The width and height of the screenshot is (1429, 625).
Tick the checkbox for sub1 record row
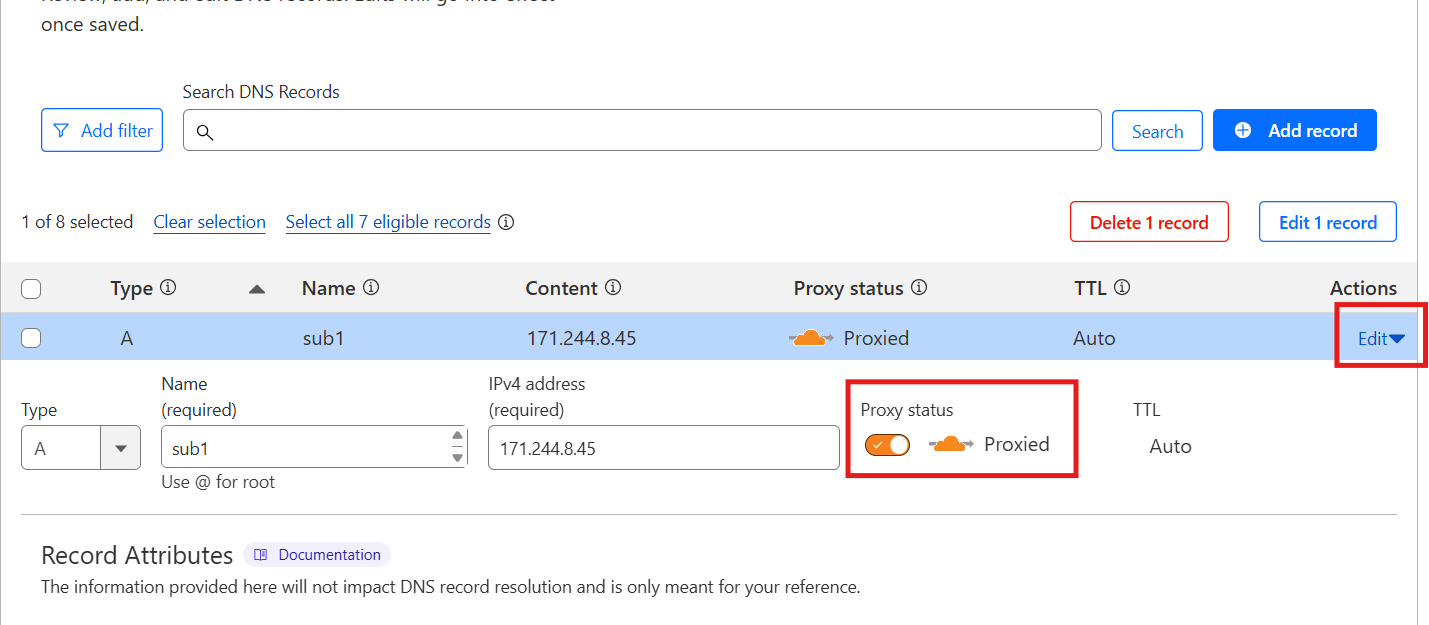[31, 338]
